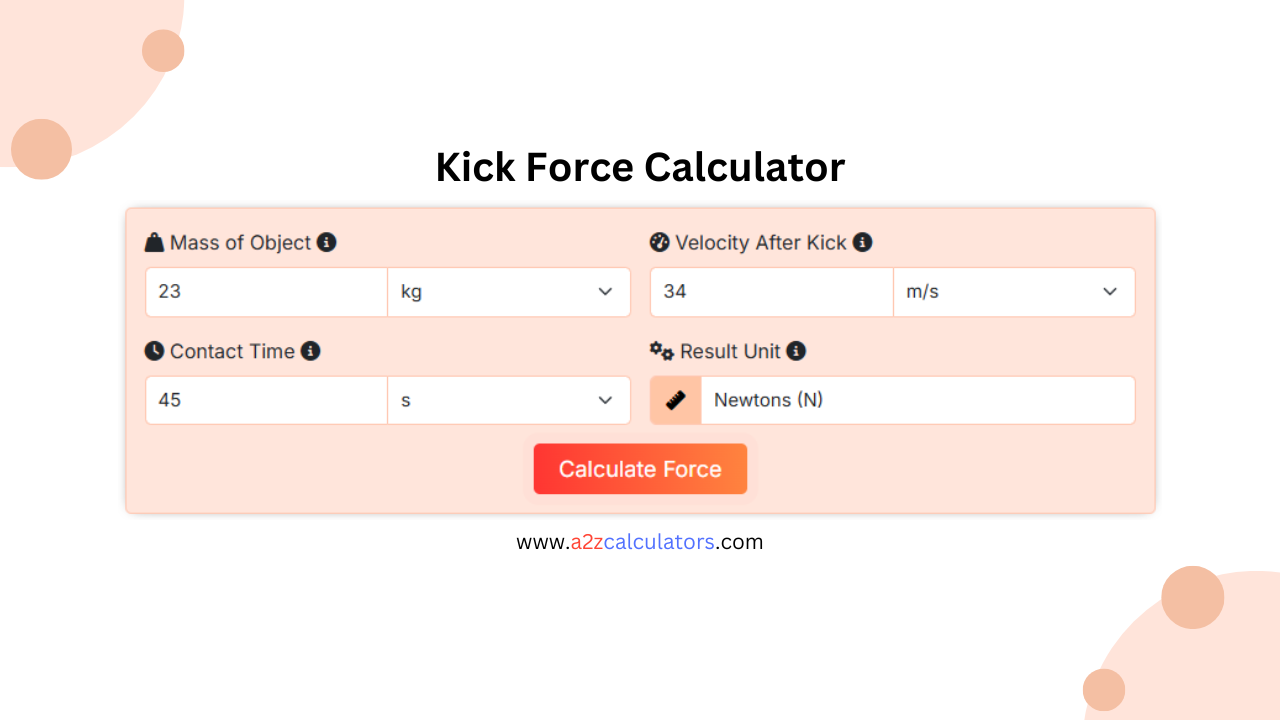This screenshot has height=720, width=1280.
Task: Click the Kick Force Calculator heading
Action: [x=640, y=167]
